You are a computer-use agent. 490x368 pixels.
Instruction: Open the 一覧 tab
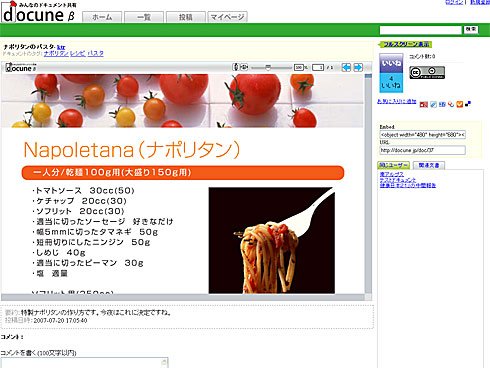pyautogui.click(x=144, y=17)
